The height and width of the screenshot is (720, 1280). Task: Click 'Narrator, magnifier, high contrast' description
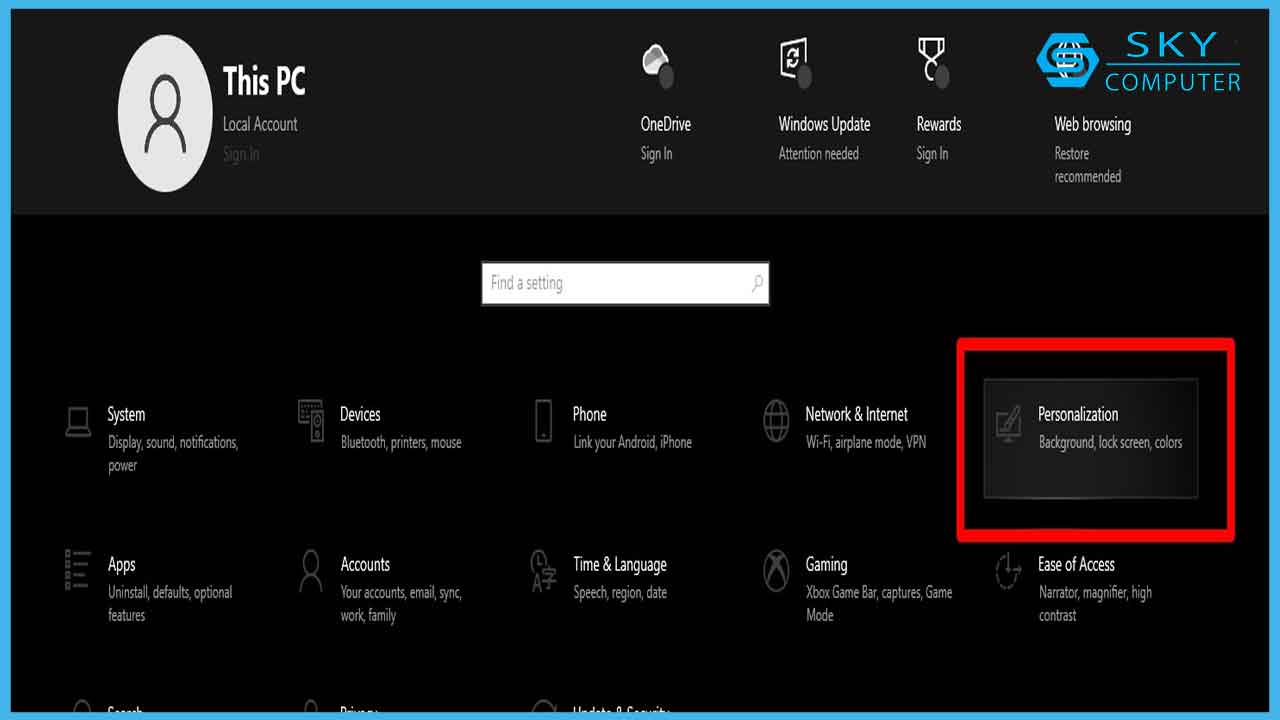point(1095,604)
